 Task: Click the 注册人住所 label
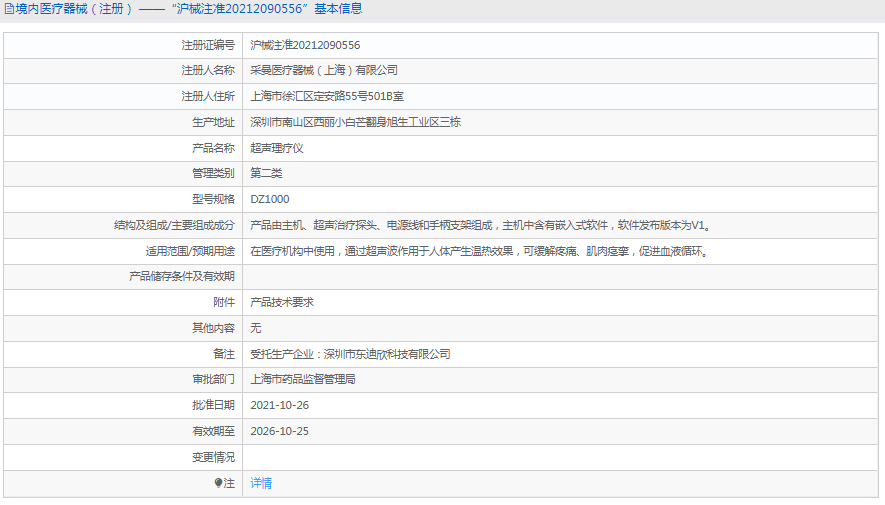[208, 96]
